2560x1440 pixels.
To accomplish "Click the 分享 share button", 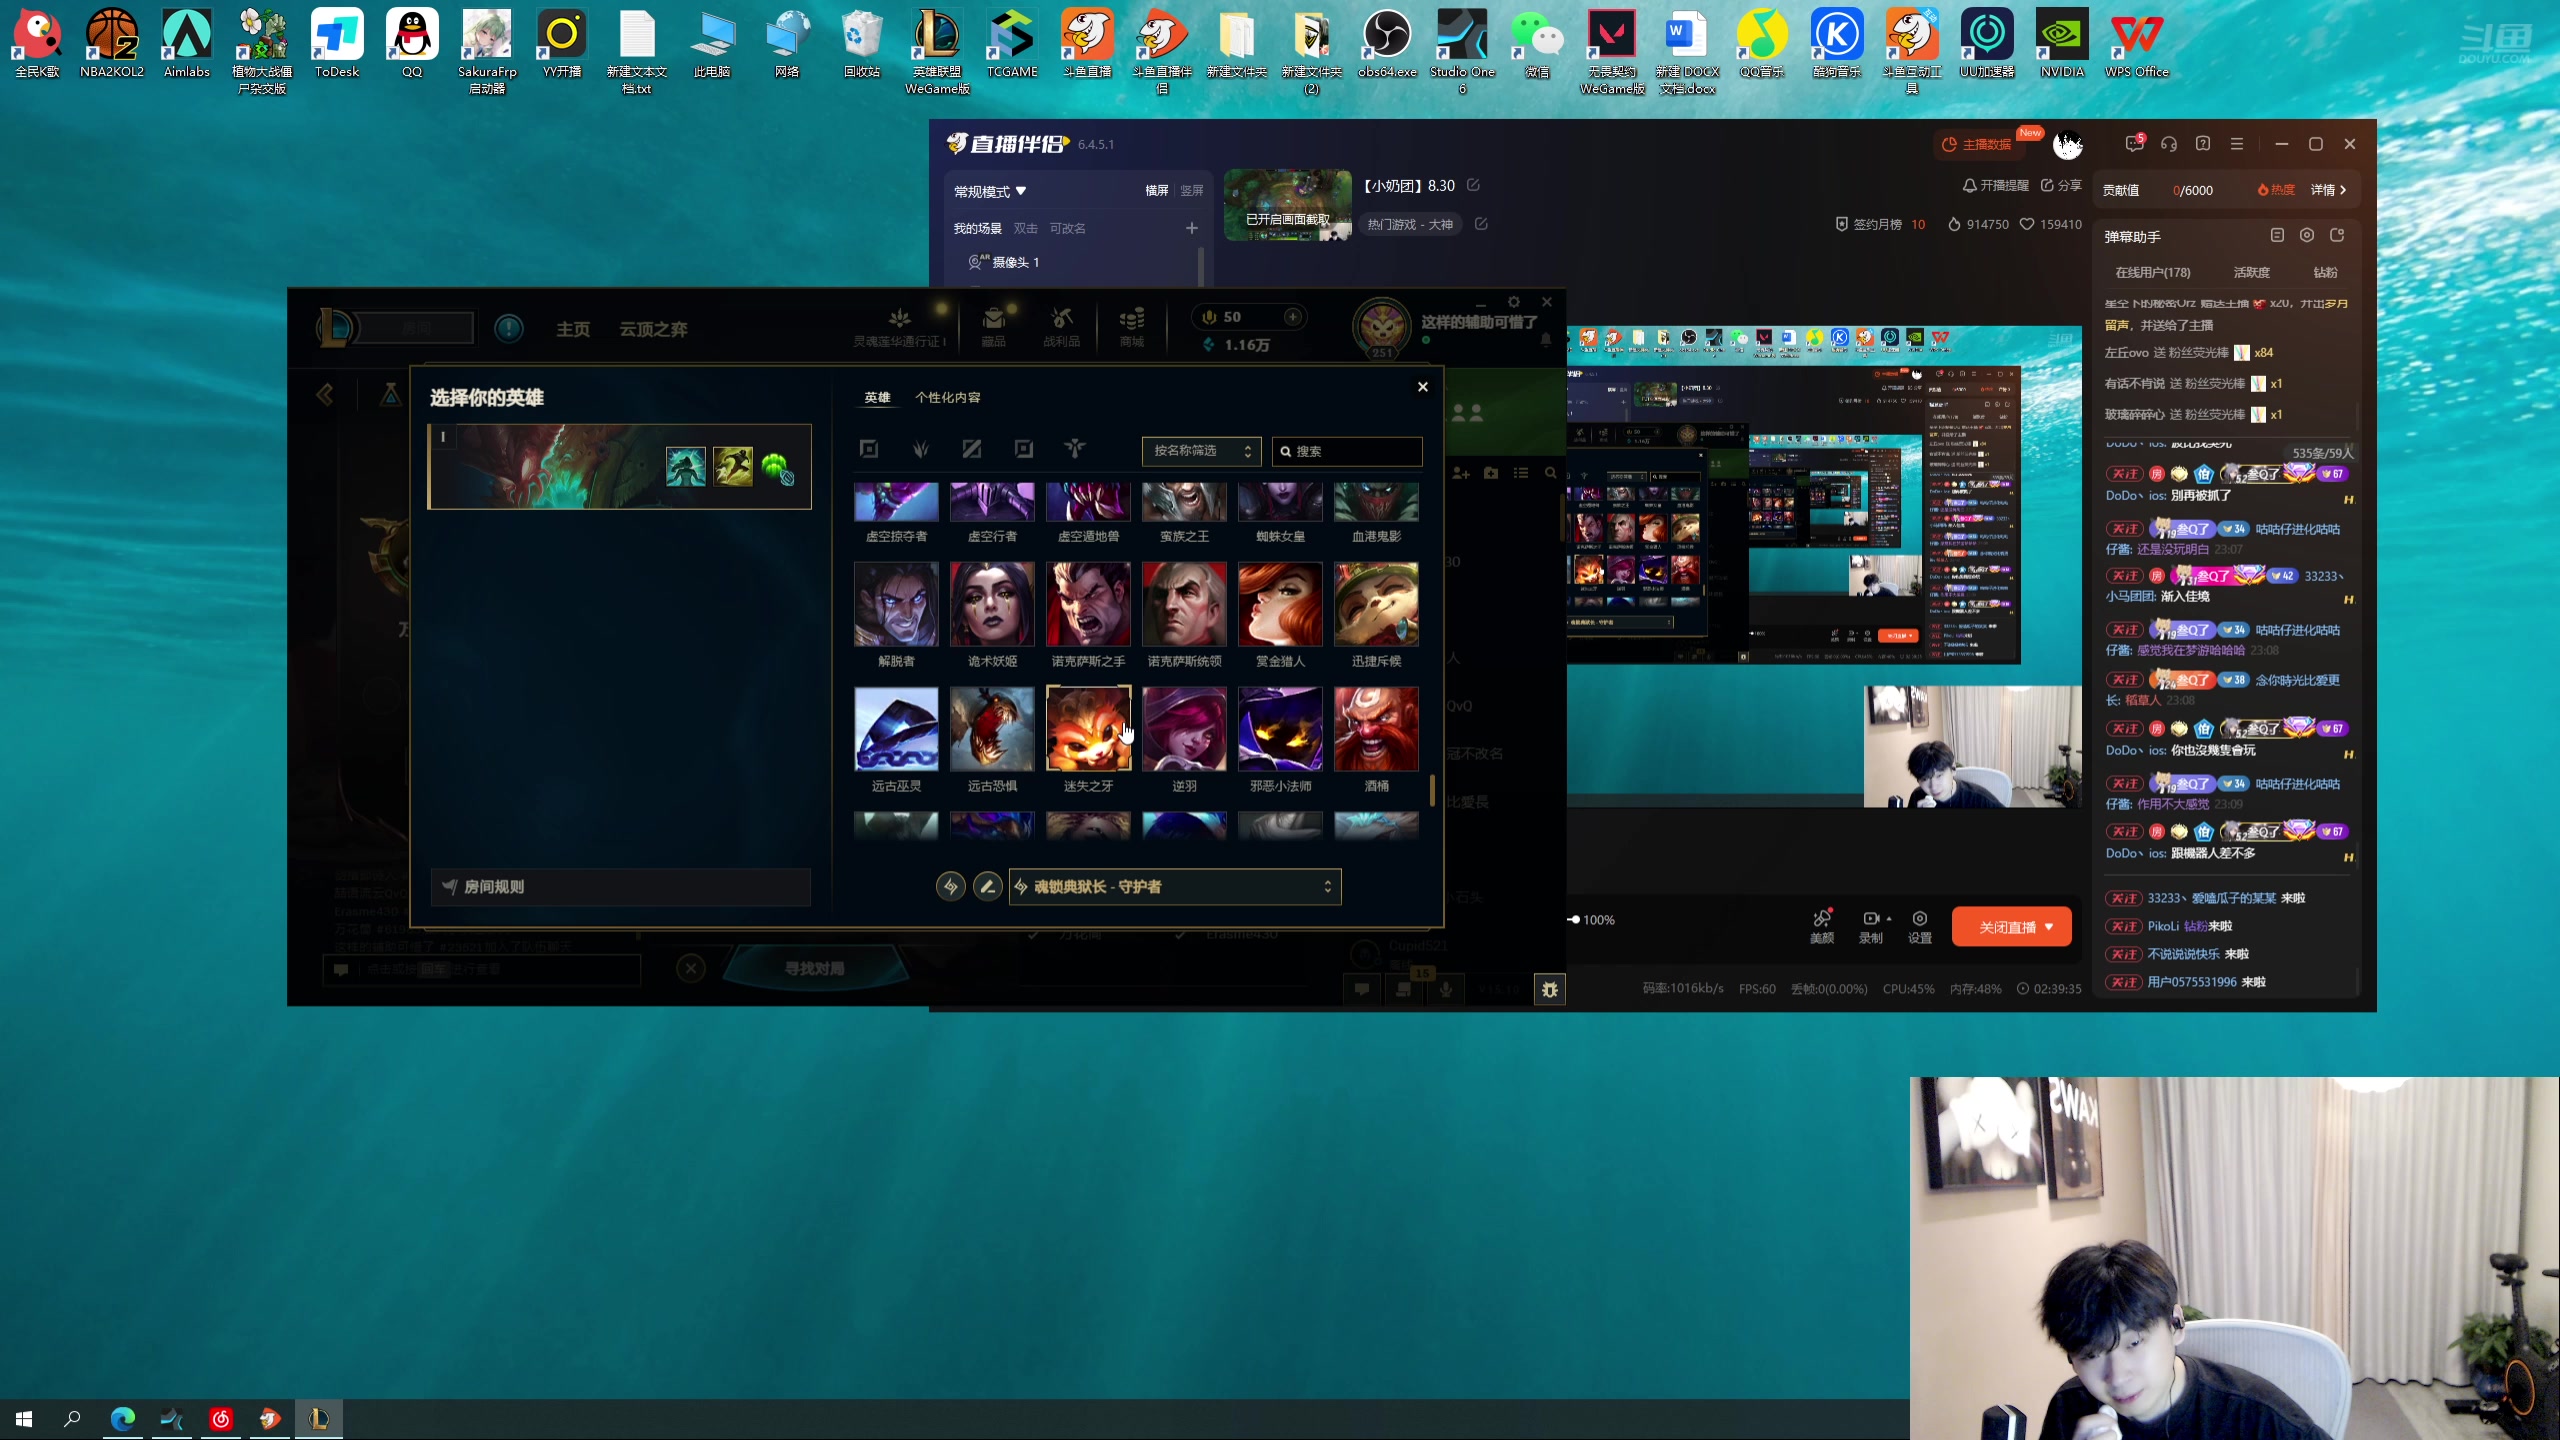I will coord(2061,185).
